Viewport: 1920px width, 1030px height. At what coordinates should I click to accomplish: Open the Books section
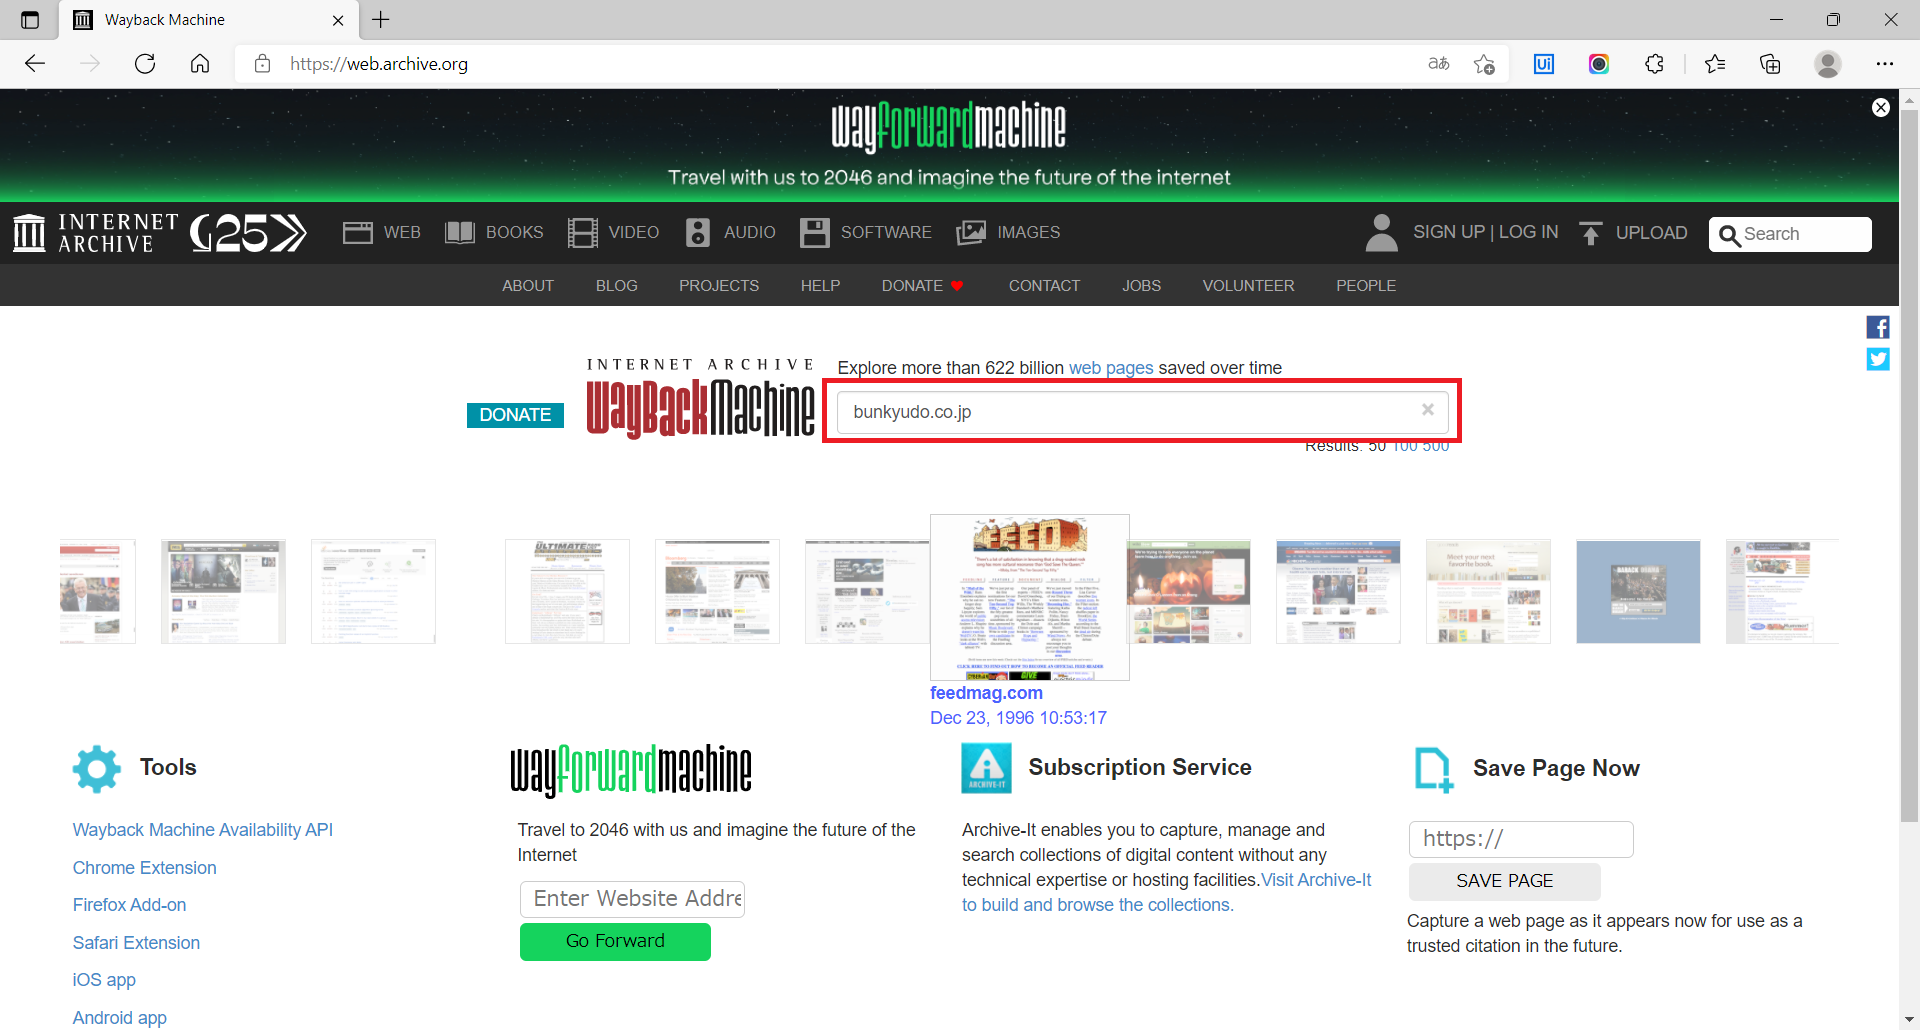click(x=494, y=233)
